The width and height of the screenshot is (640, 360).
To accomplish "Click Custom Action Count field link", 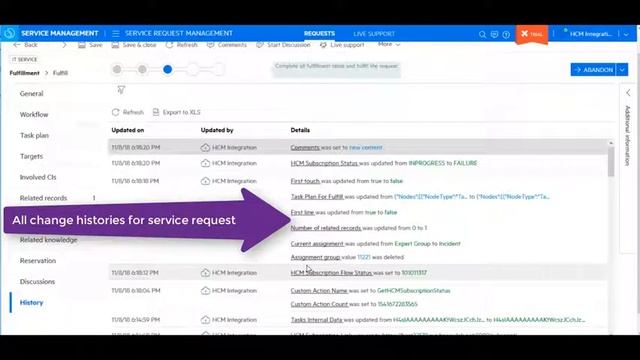I will point(319,304).
